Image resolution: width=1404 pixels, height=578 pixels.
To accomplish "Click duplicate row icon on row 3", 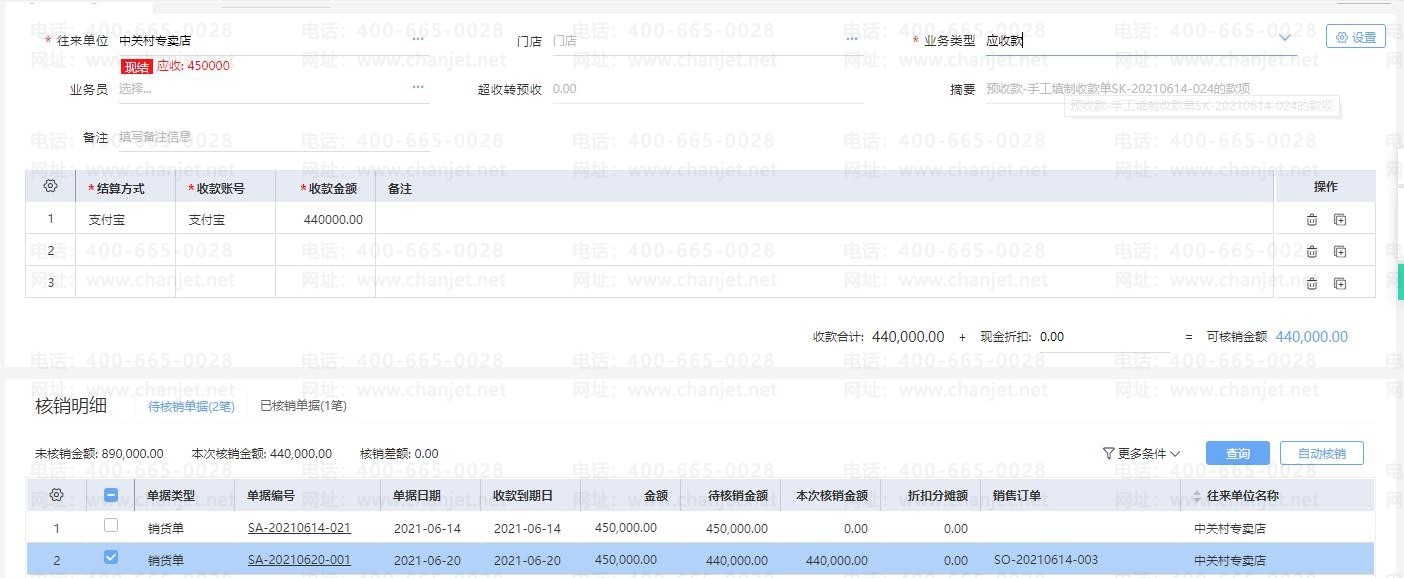I will coord(1340,284).
